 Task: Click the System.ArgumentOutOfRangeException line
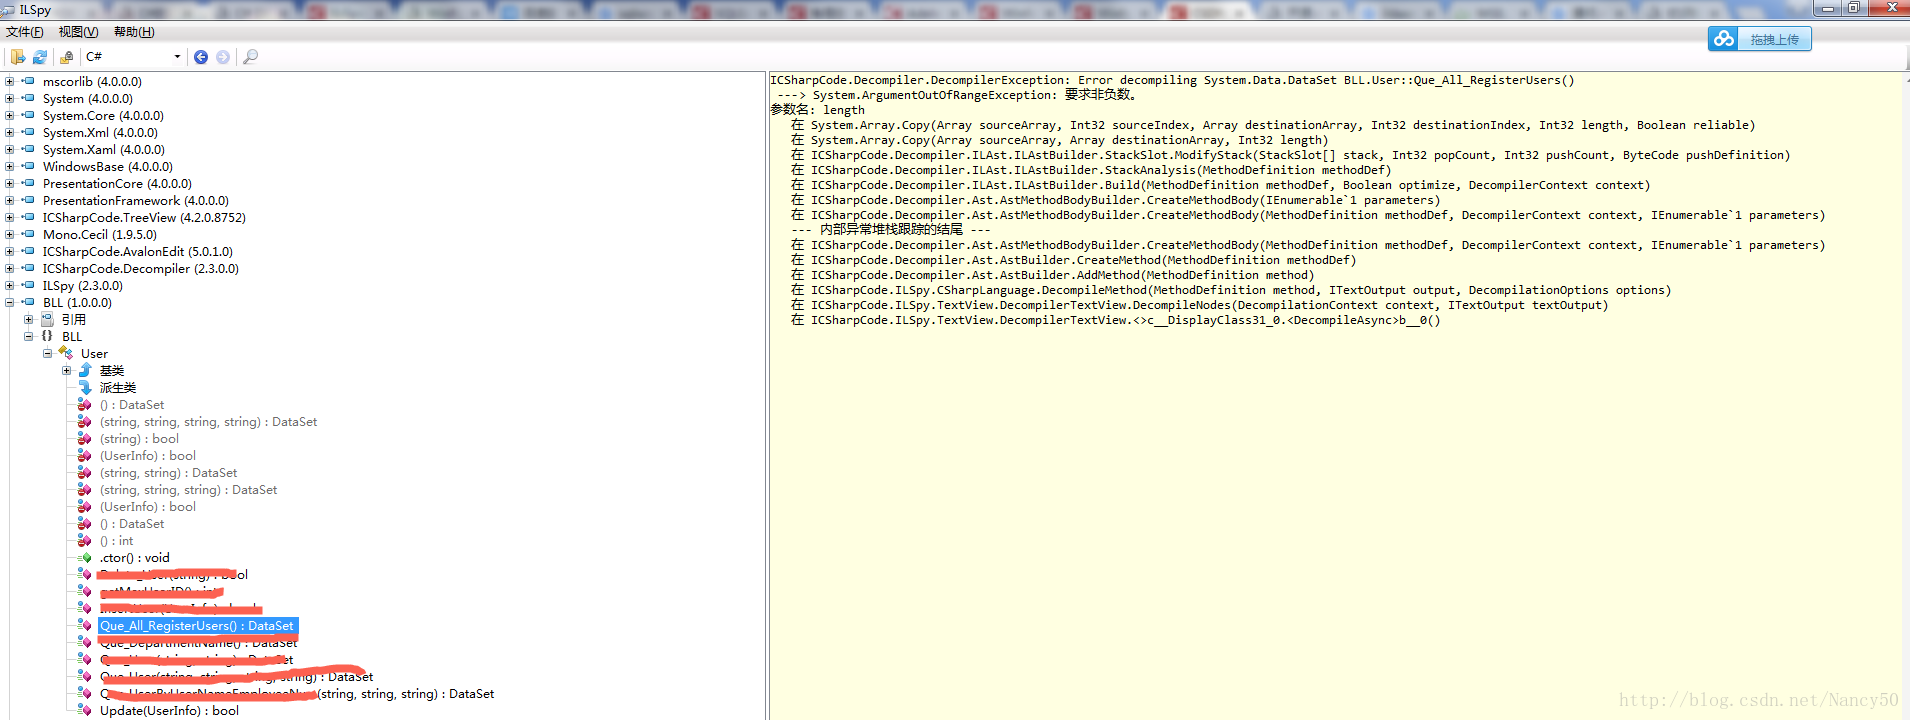pos(956,95)
